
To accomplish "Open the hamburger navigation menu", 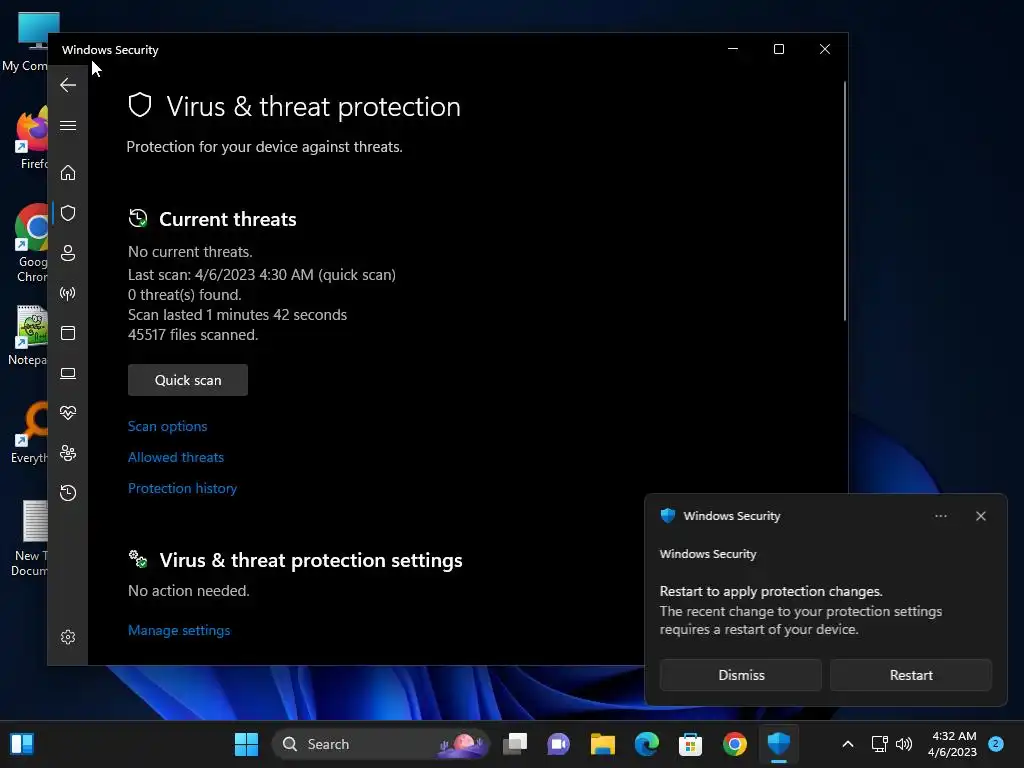I will coord(68,125).
